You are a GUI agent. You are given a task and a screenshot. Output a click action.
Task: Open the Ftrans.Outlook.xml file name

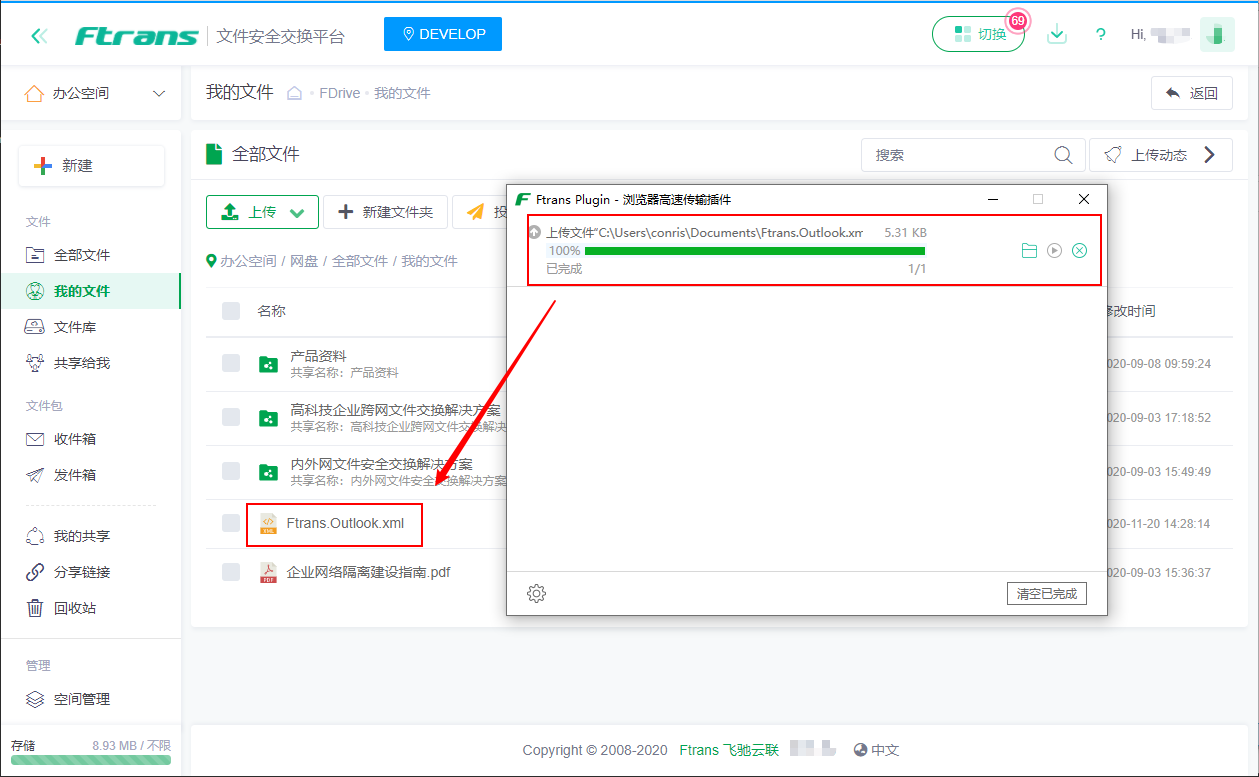coord(345,523)
